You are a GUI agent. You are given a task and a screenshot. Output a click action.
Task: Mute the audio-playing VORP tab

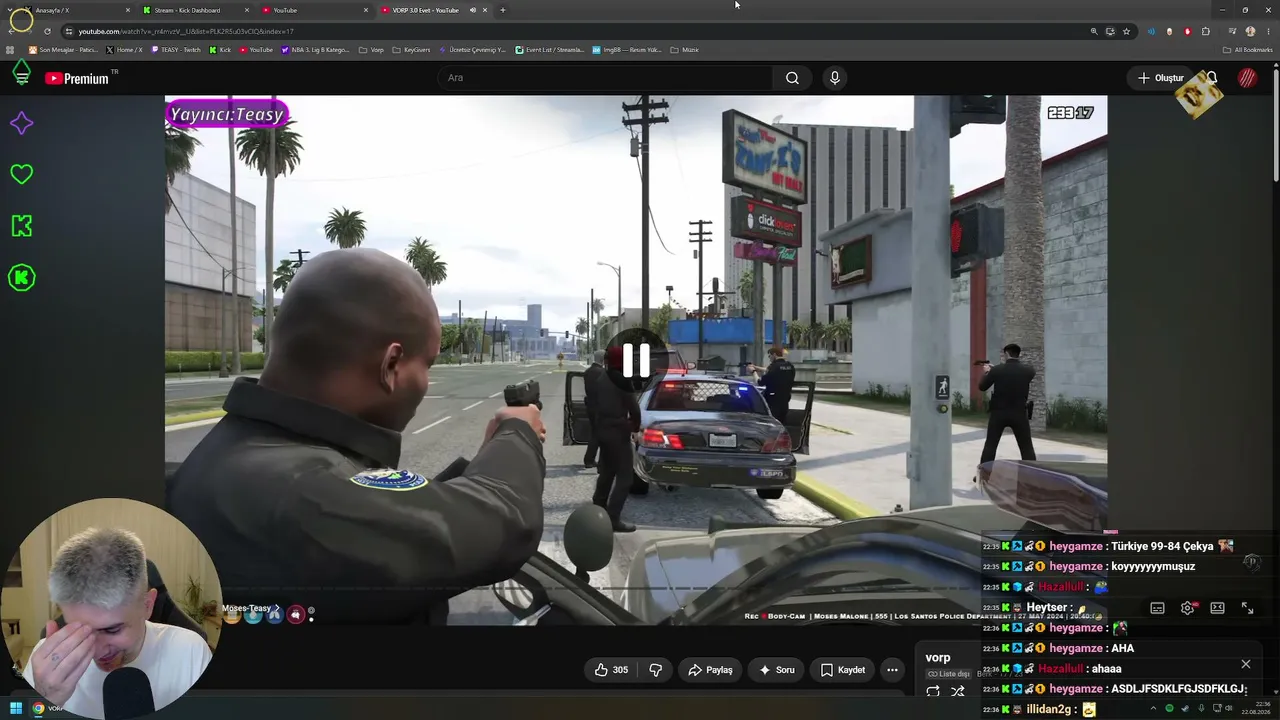pyautogui.click(x=473, y=10)
